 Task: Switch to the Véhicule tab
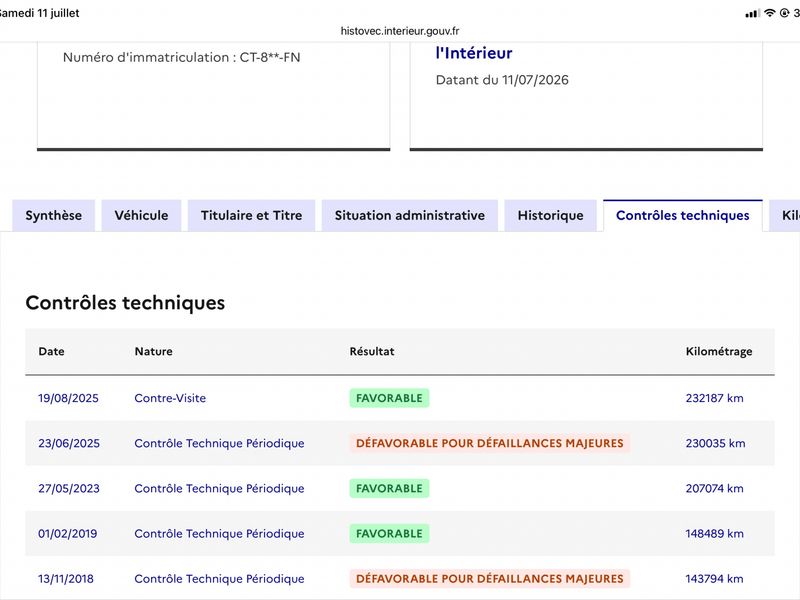pos(141,215)
